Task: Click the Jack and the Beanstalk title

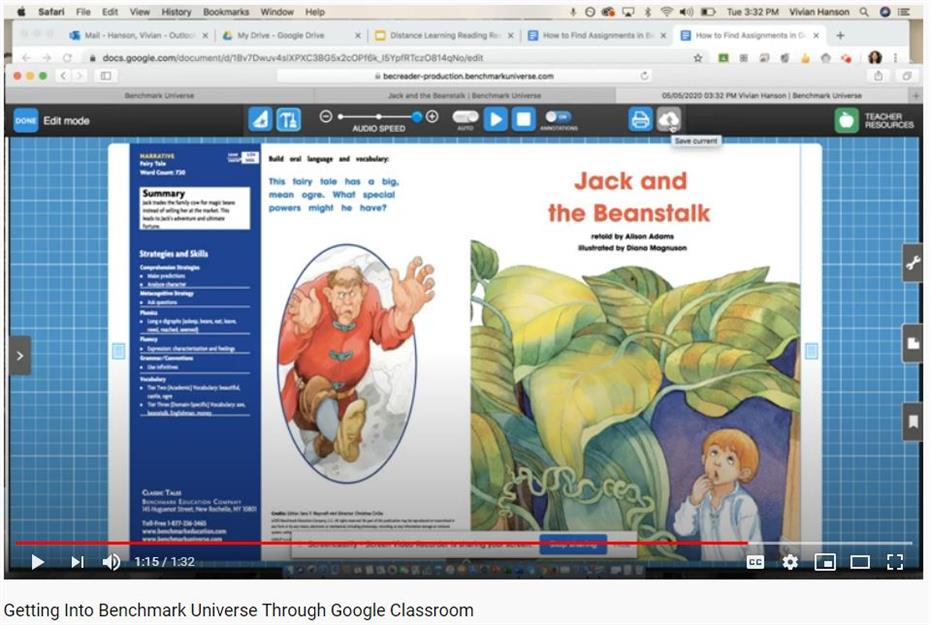Action: click(x=629, y=196)
